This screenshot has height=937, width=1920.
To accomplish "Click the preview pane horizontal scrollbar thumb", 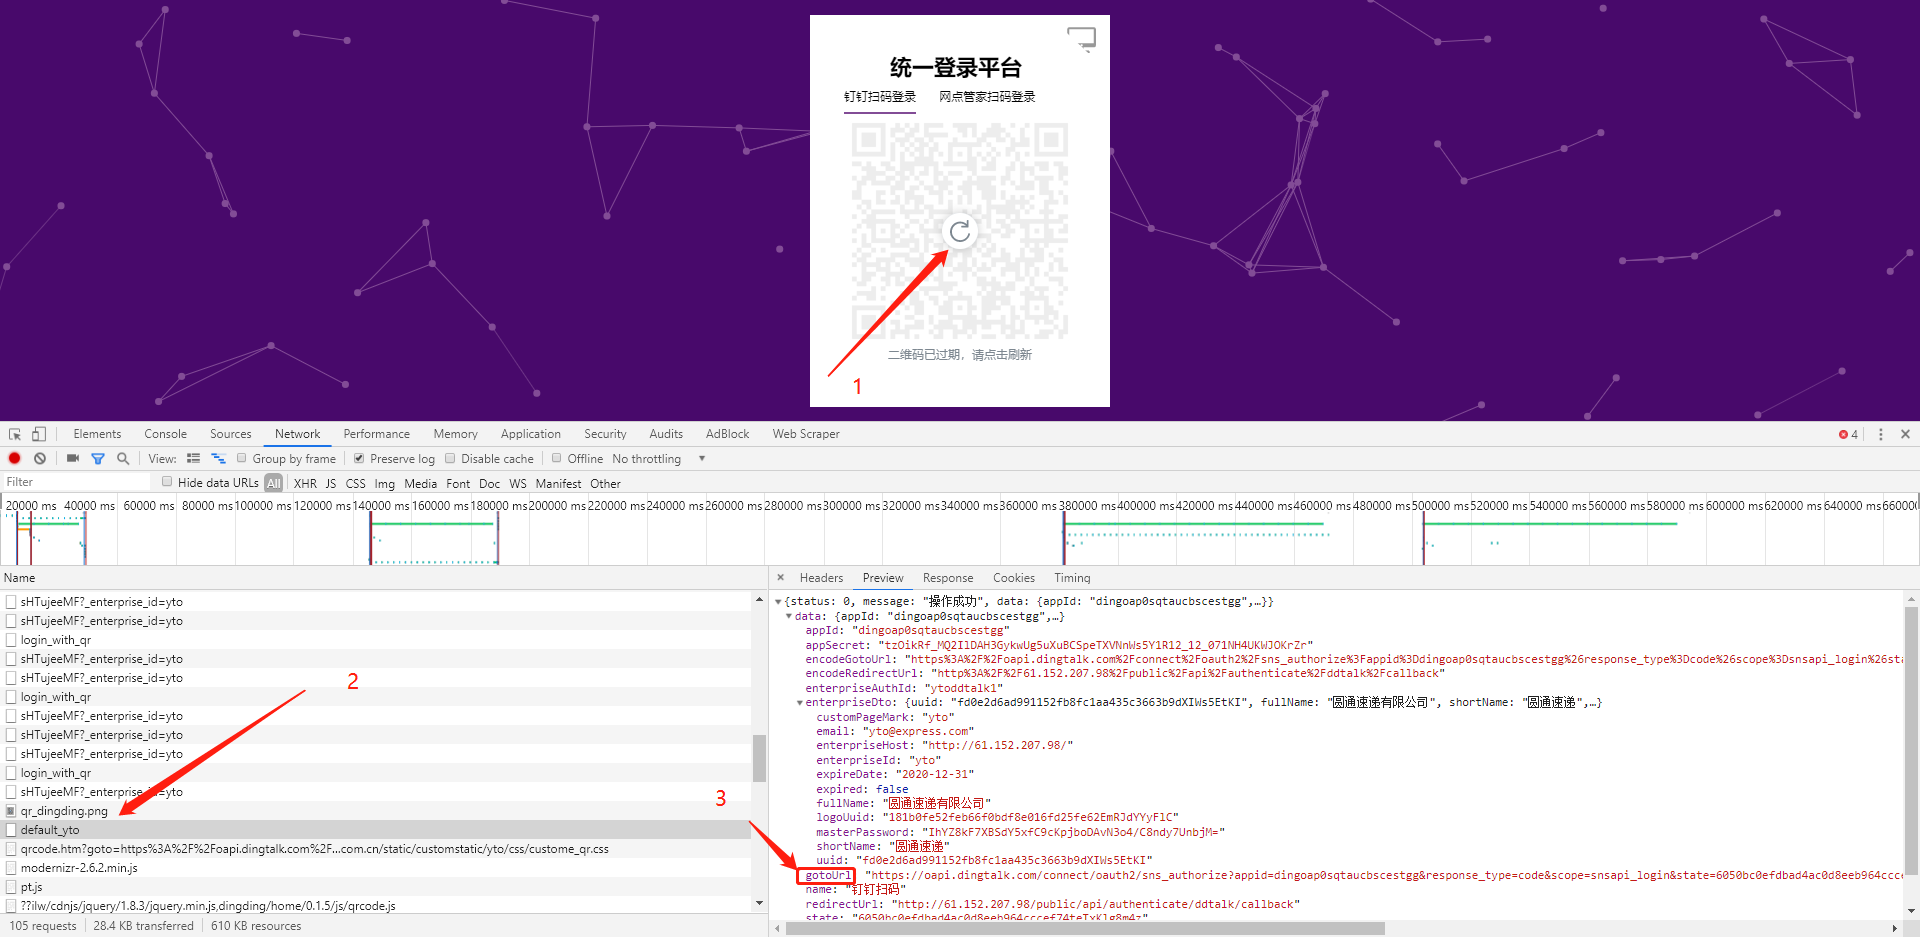I will (x=1085, y=929).
